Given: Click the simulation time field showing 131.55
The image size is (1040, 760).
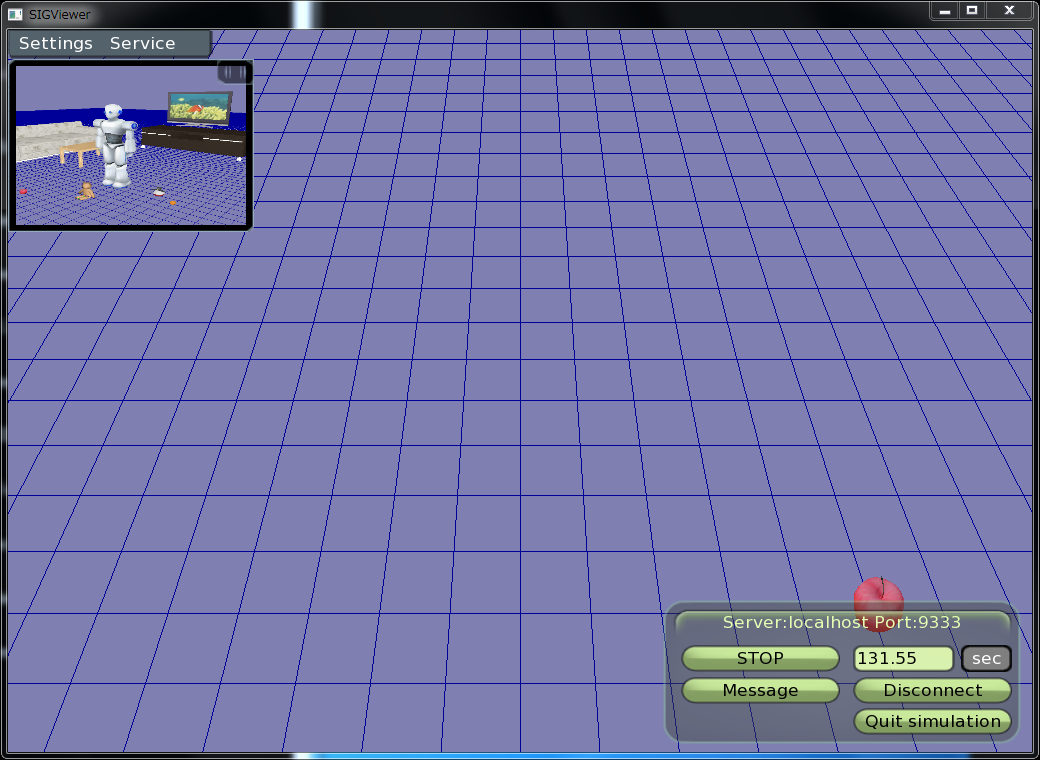Looking at the screenshot, I should (903, 658).
